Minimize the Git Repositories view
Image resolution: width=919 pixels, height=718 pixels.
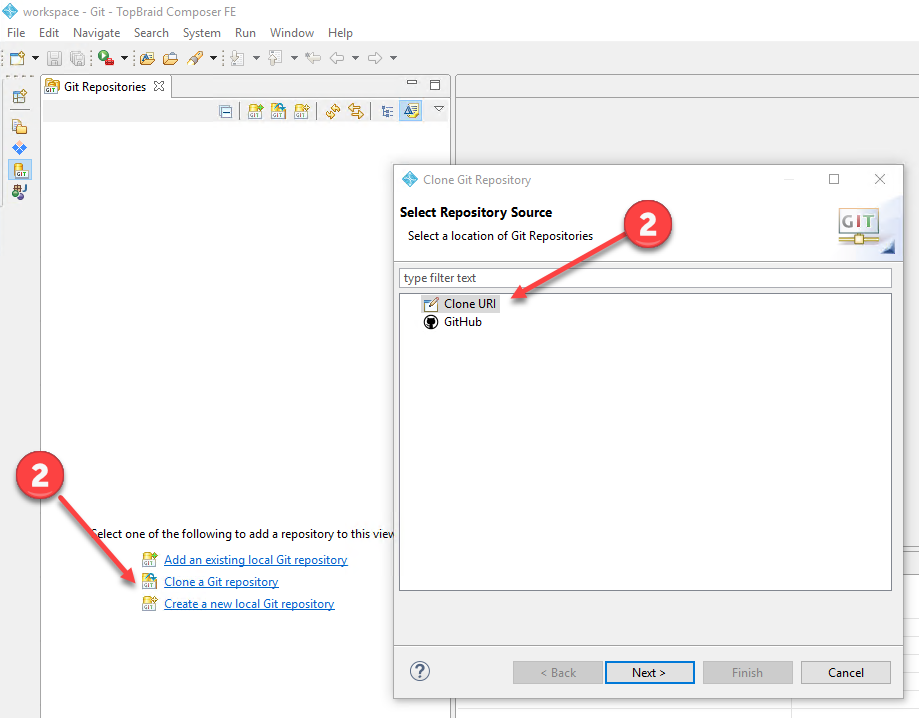[x=412, y=83]
